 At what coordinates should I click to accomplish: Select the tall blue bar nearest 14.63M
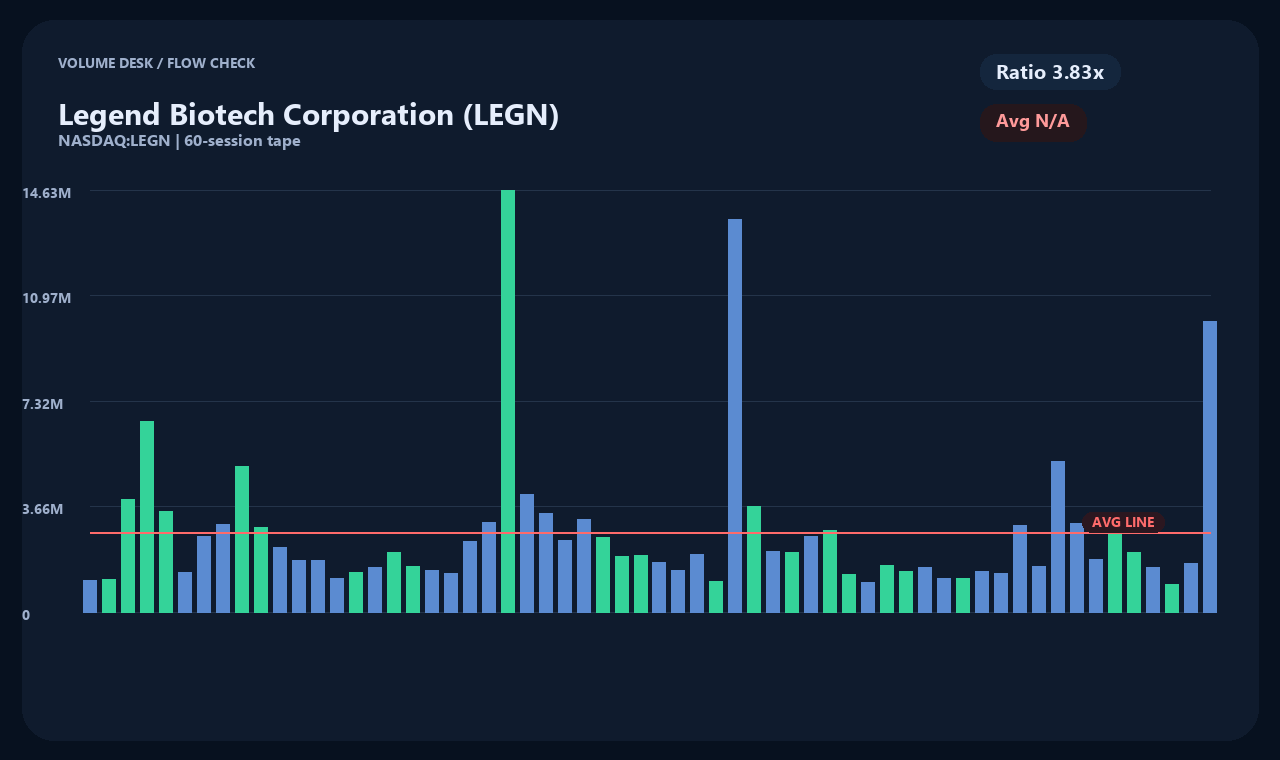tap(735, 416)
